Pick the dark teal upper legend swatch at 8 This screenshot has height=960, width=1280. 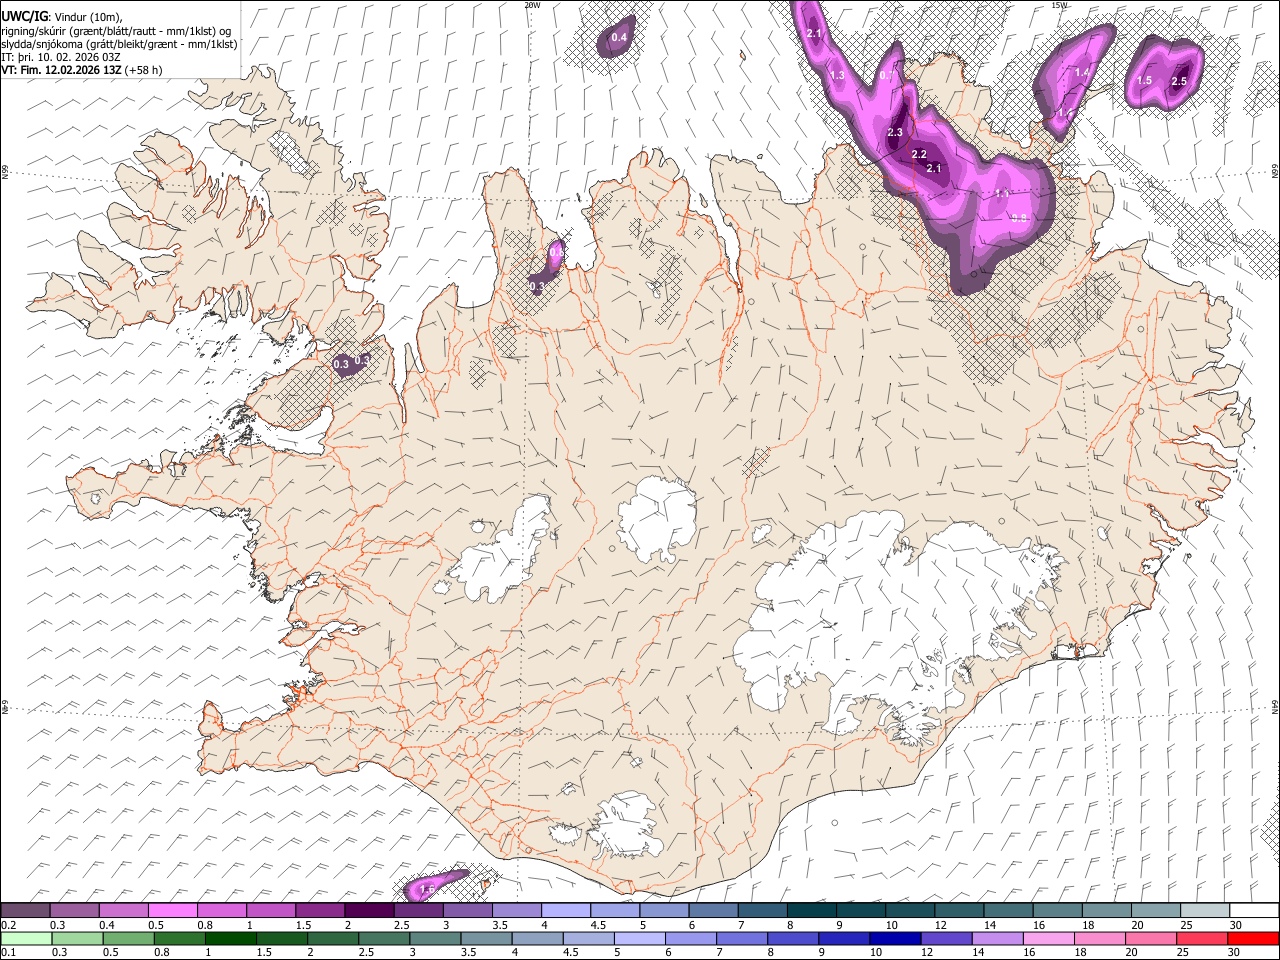813,910
